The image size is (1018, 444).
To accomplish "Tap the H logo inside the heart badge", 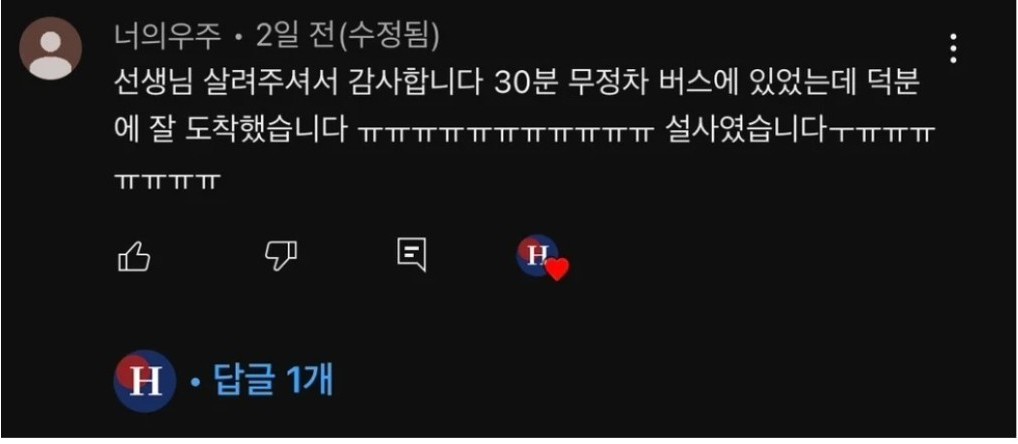I will (536, 254).
